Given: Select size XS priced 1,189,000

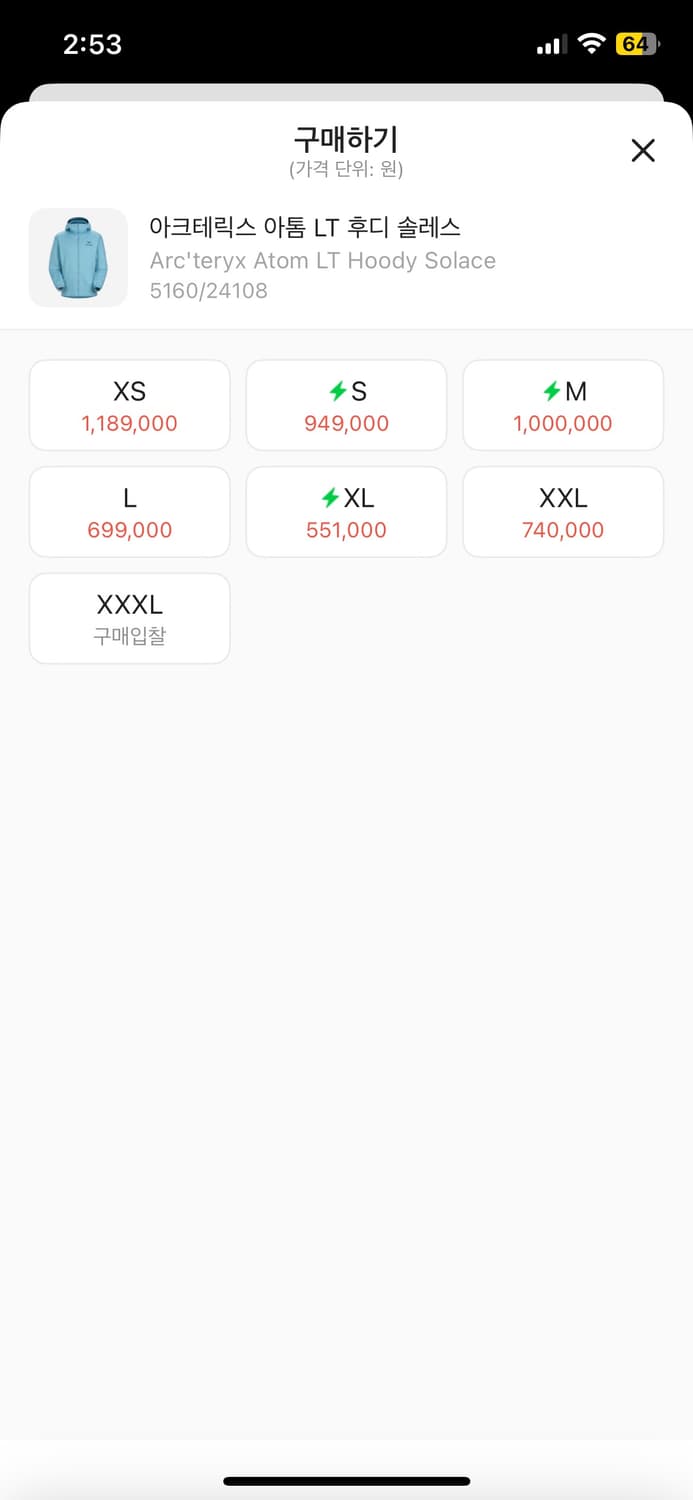Looking at the screenshot, I should click(x=130, y=405).
